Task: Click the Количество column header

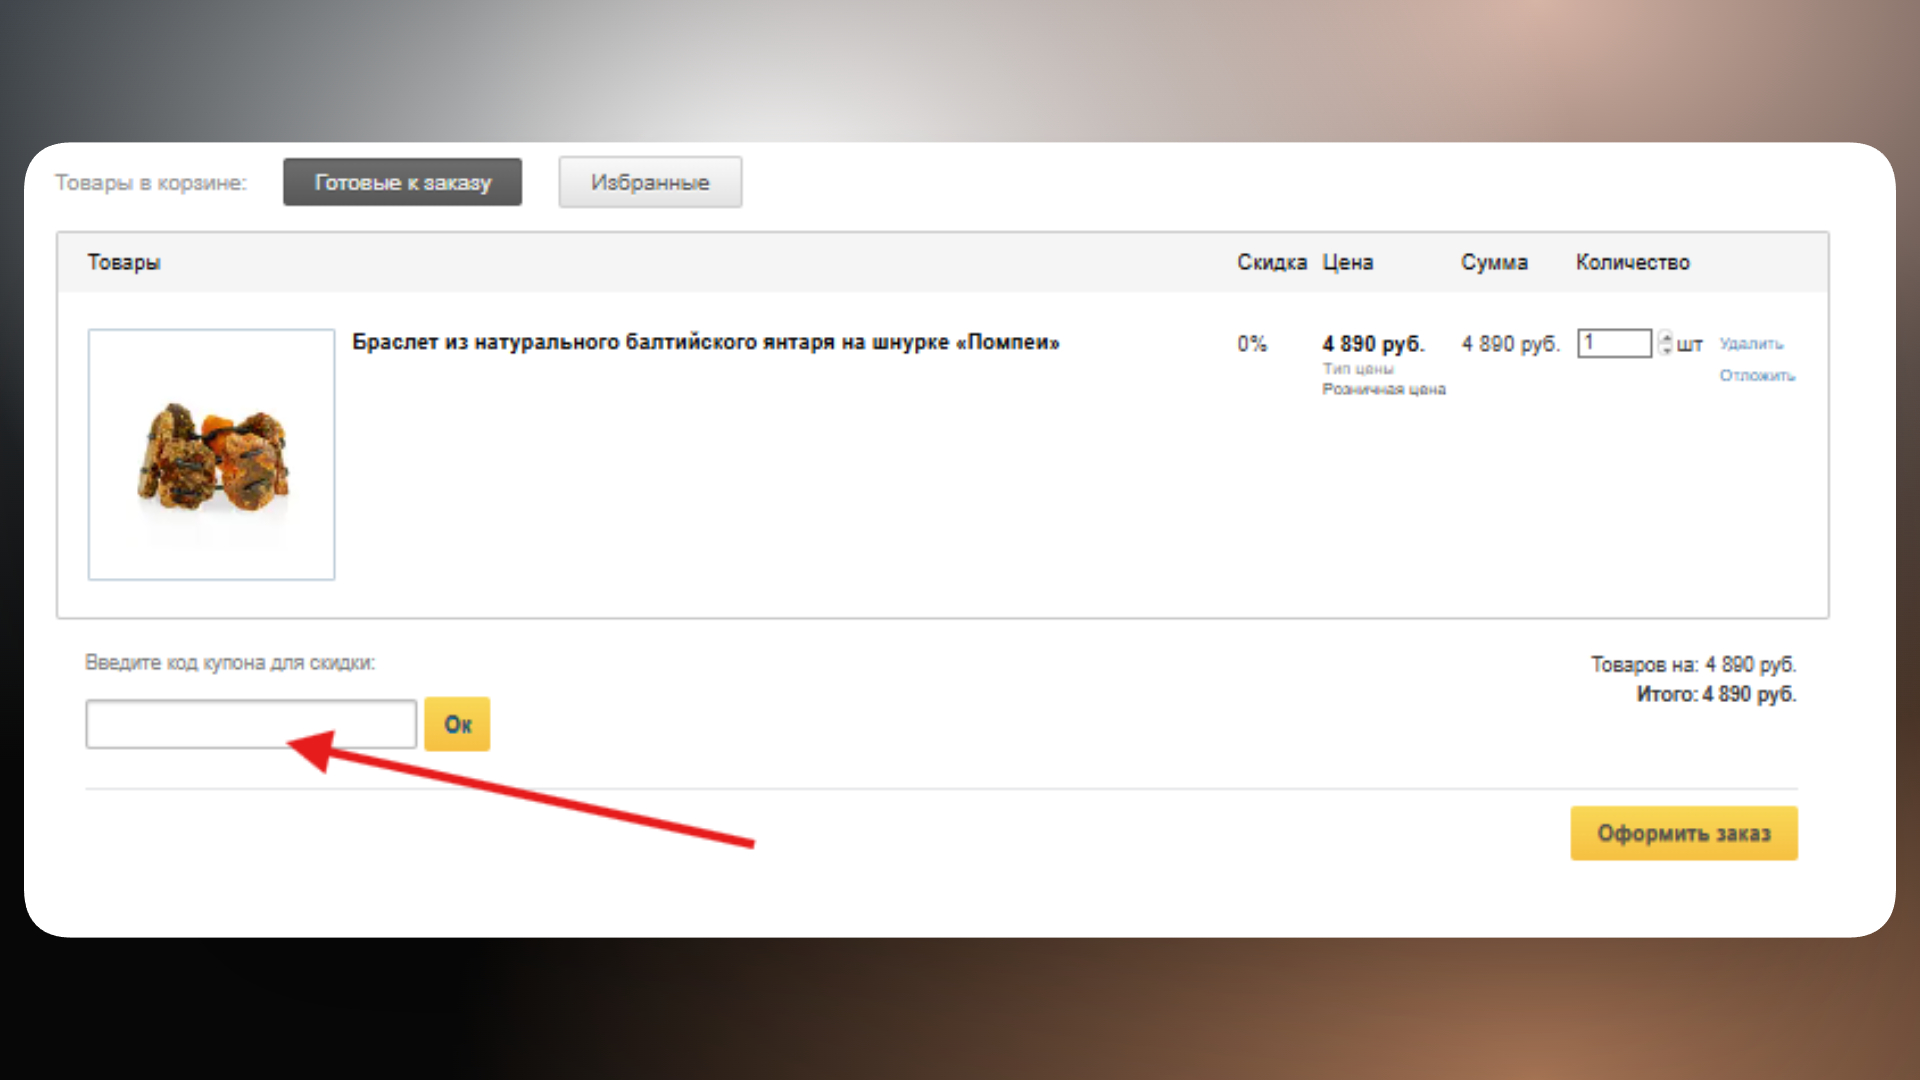Action: (1632, 262)
